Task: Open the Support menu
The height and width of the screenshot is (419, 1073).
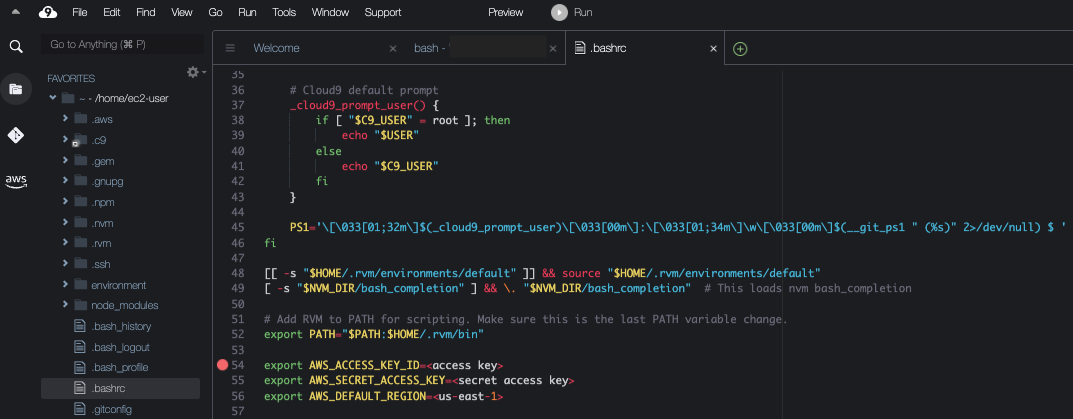Action: pyautogui.click(x=383, y=12)
